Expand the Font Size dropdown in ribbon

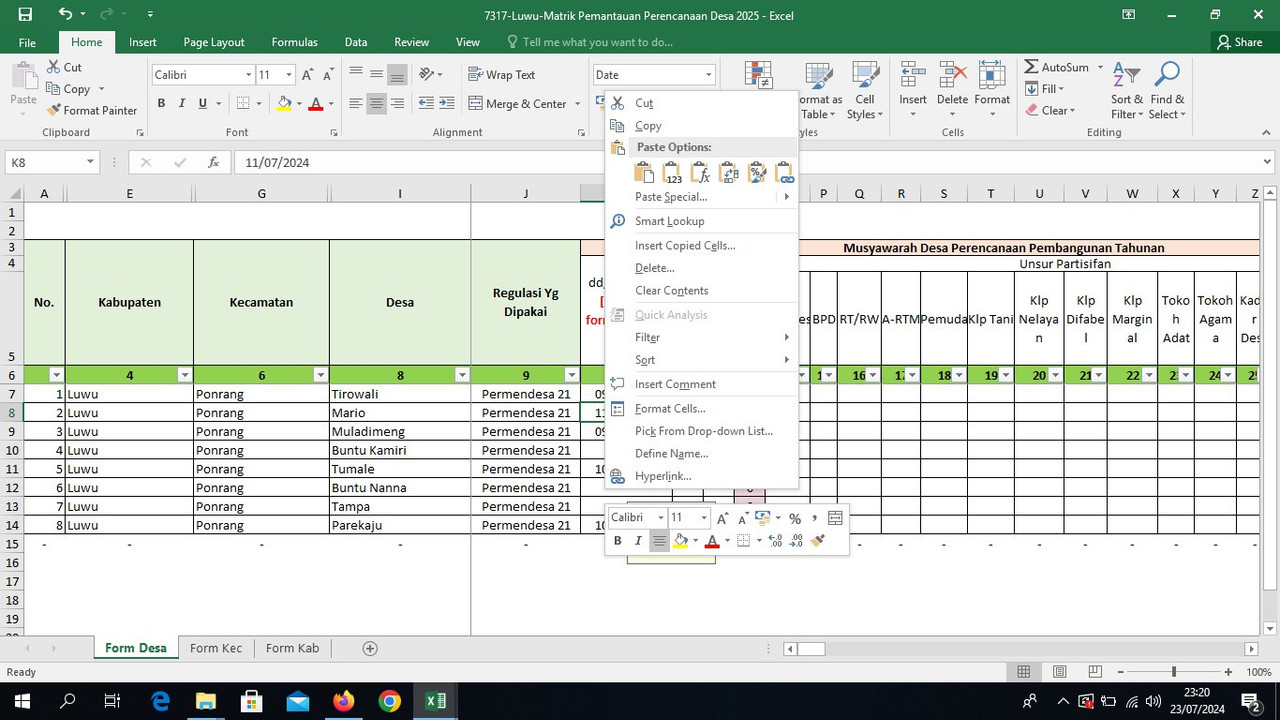click(289, 75)
